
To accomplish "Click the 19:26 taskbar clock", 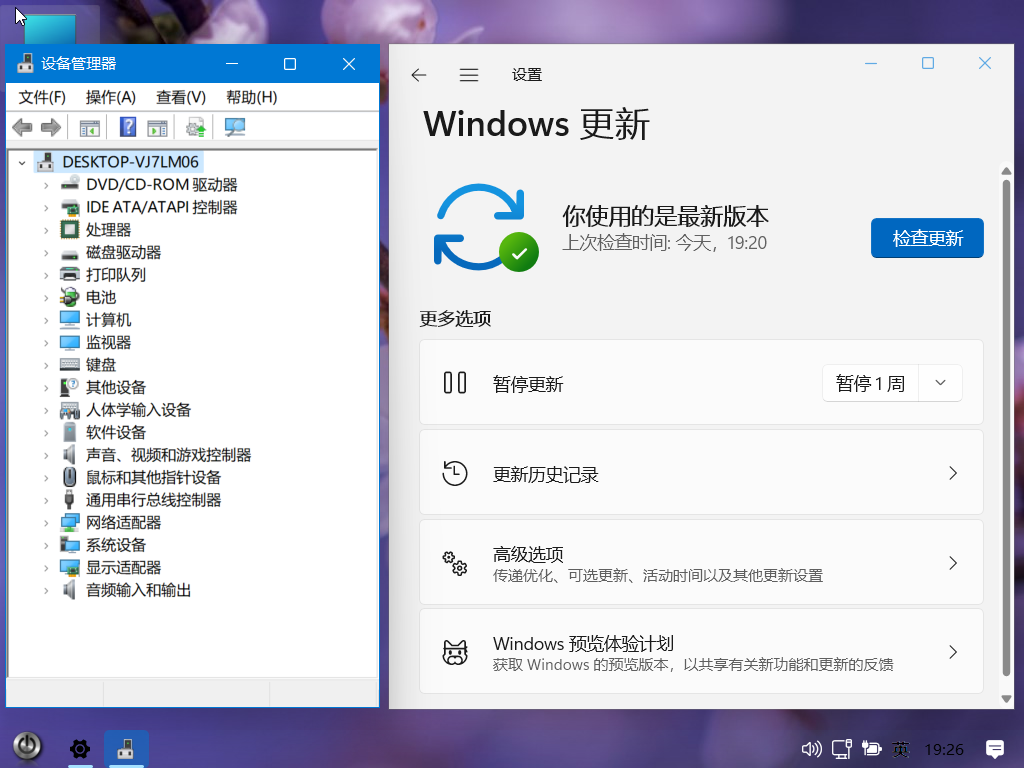I will 944,749.
